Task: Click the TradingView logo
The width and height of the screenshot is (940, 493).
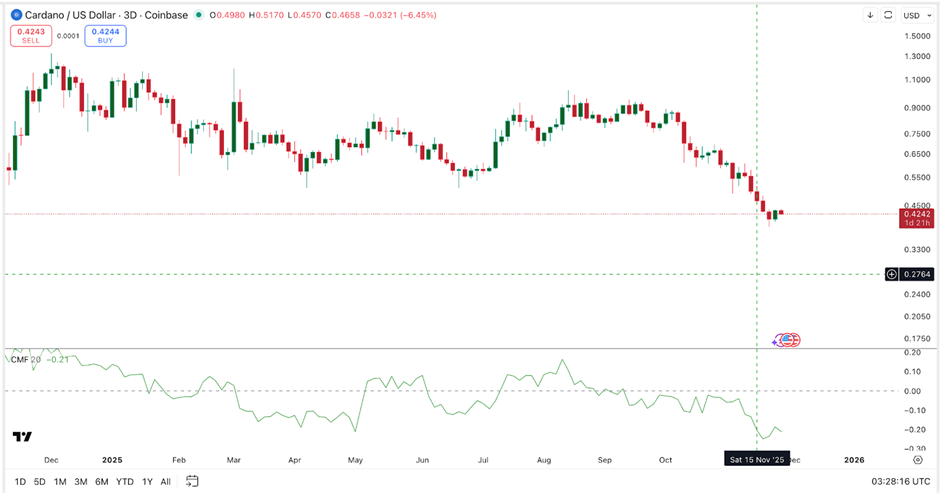Action: pyautogui.click(x=21, y=437)
